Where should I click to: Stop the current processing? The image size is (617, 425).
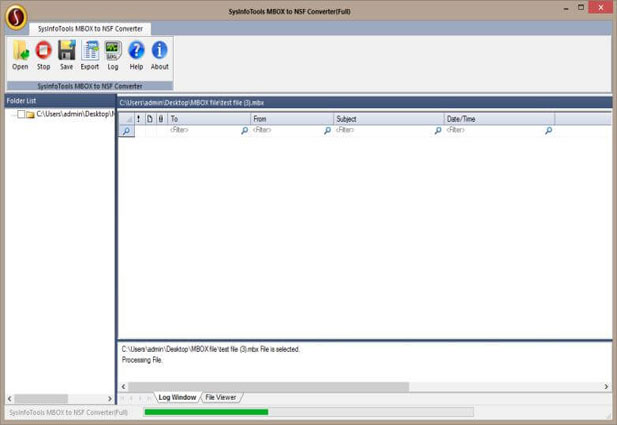pyautogui.click(x=43, y=55)
